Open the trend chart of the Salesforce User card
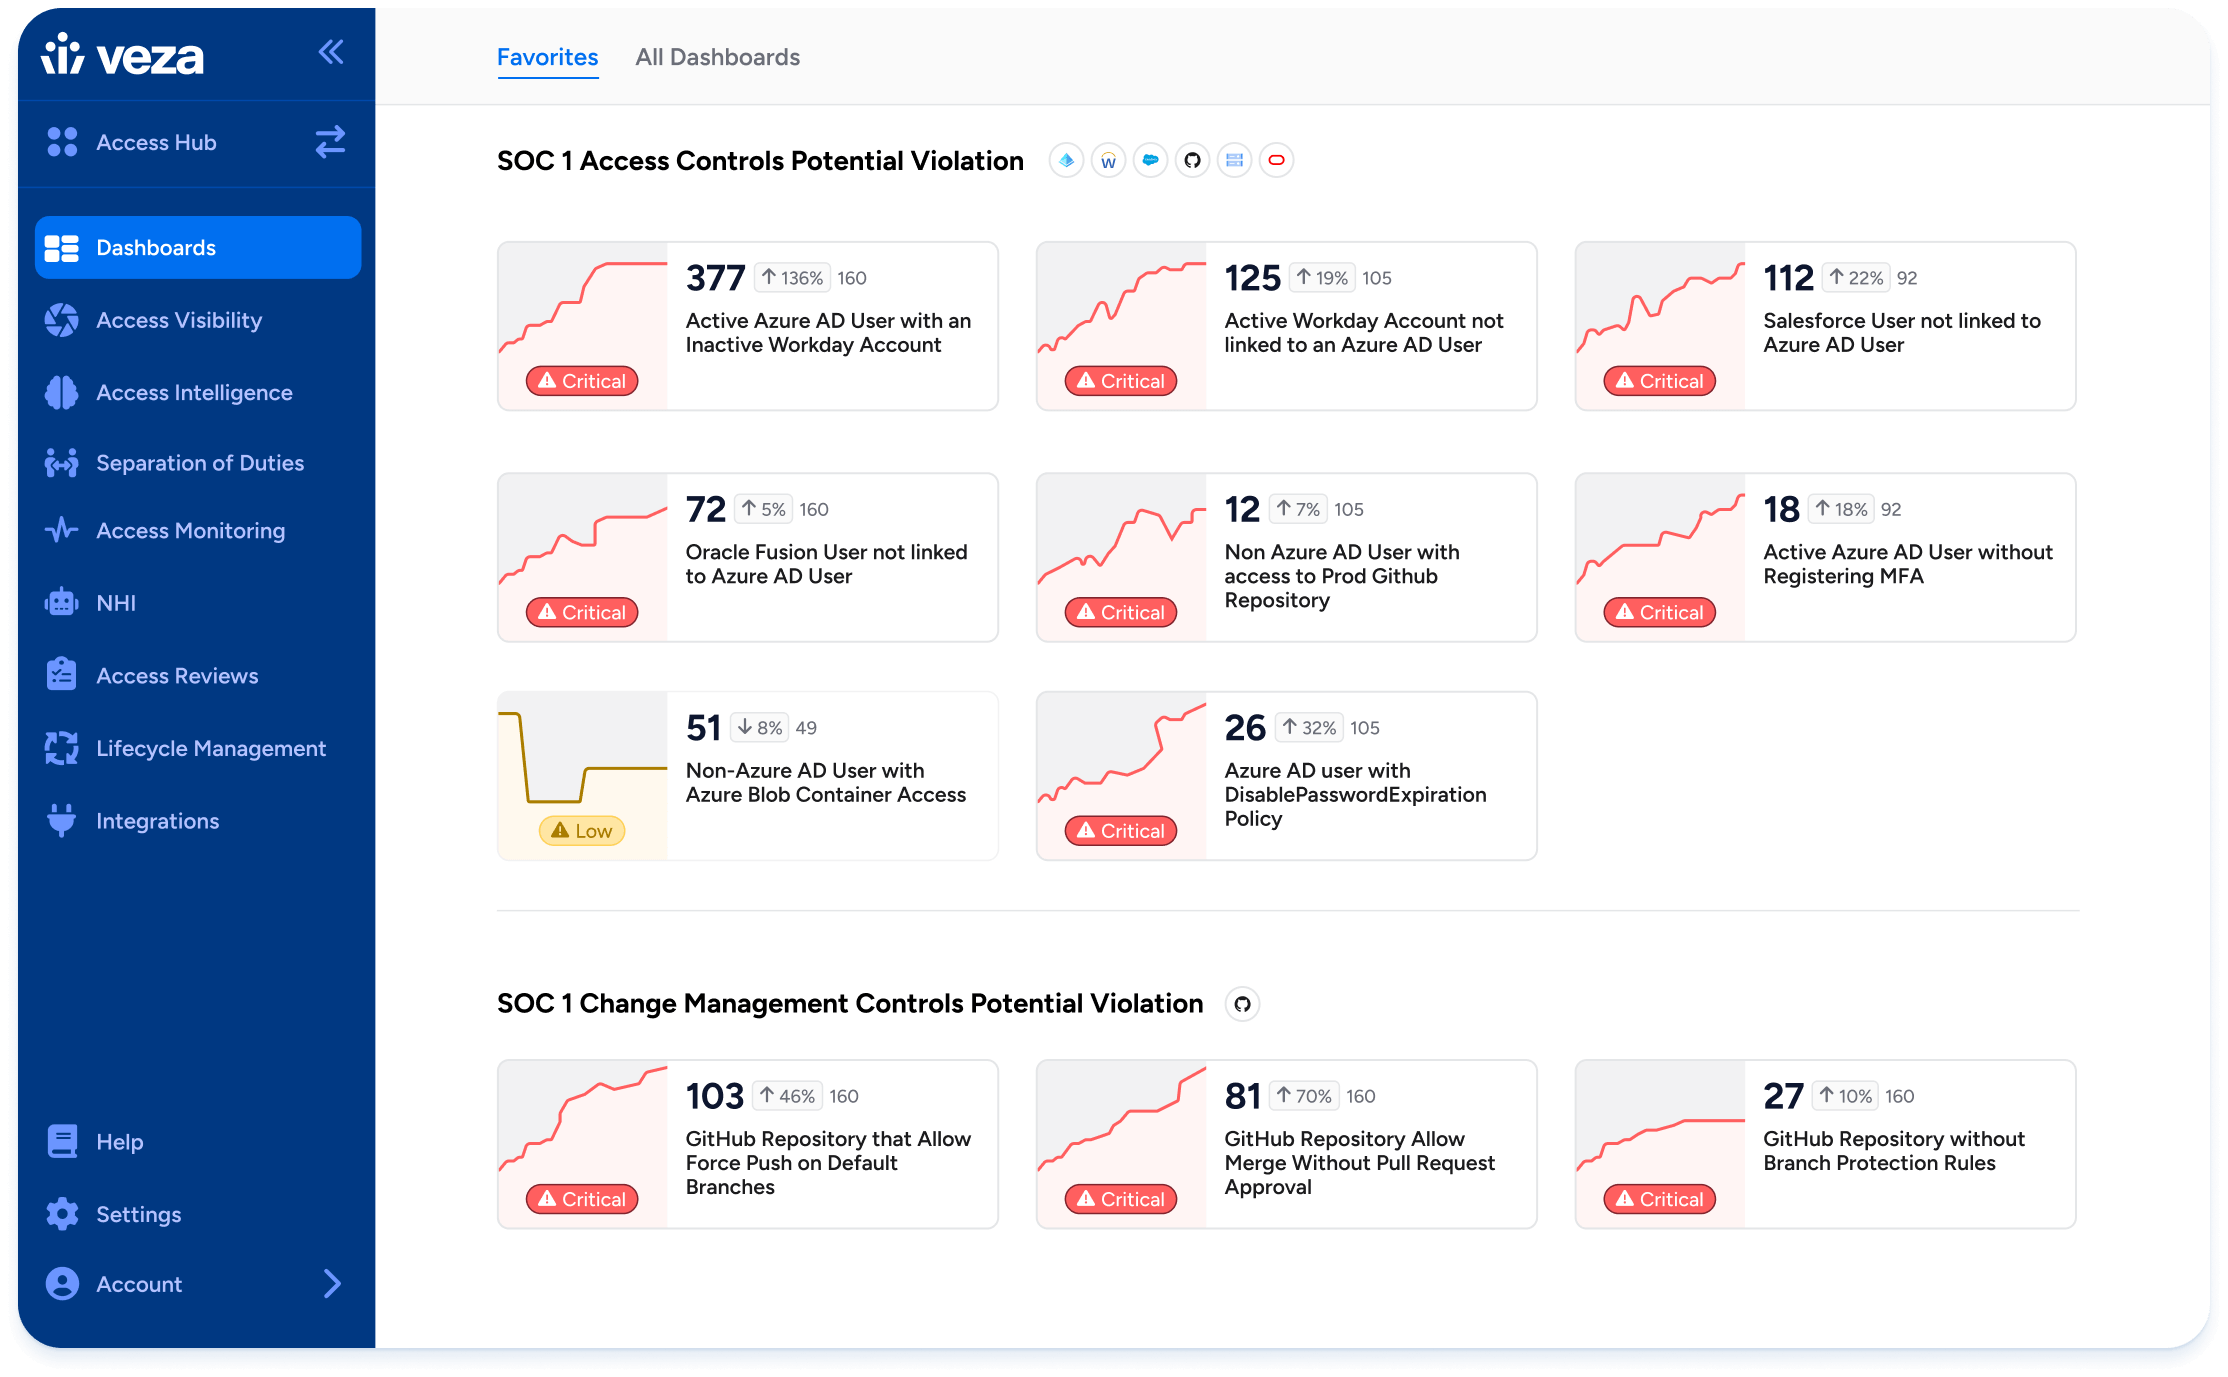Image resolution: width=2228 pixels, height=1377 pixels. point(1661,326)
